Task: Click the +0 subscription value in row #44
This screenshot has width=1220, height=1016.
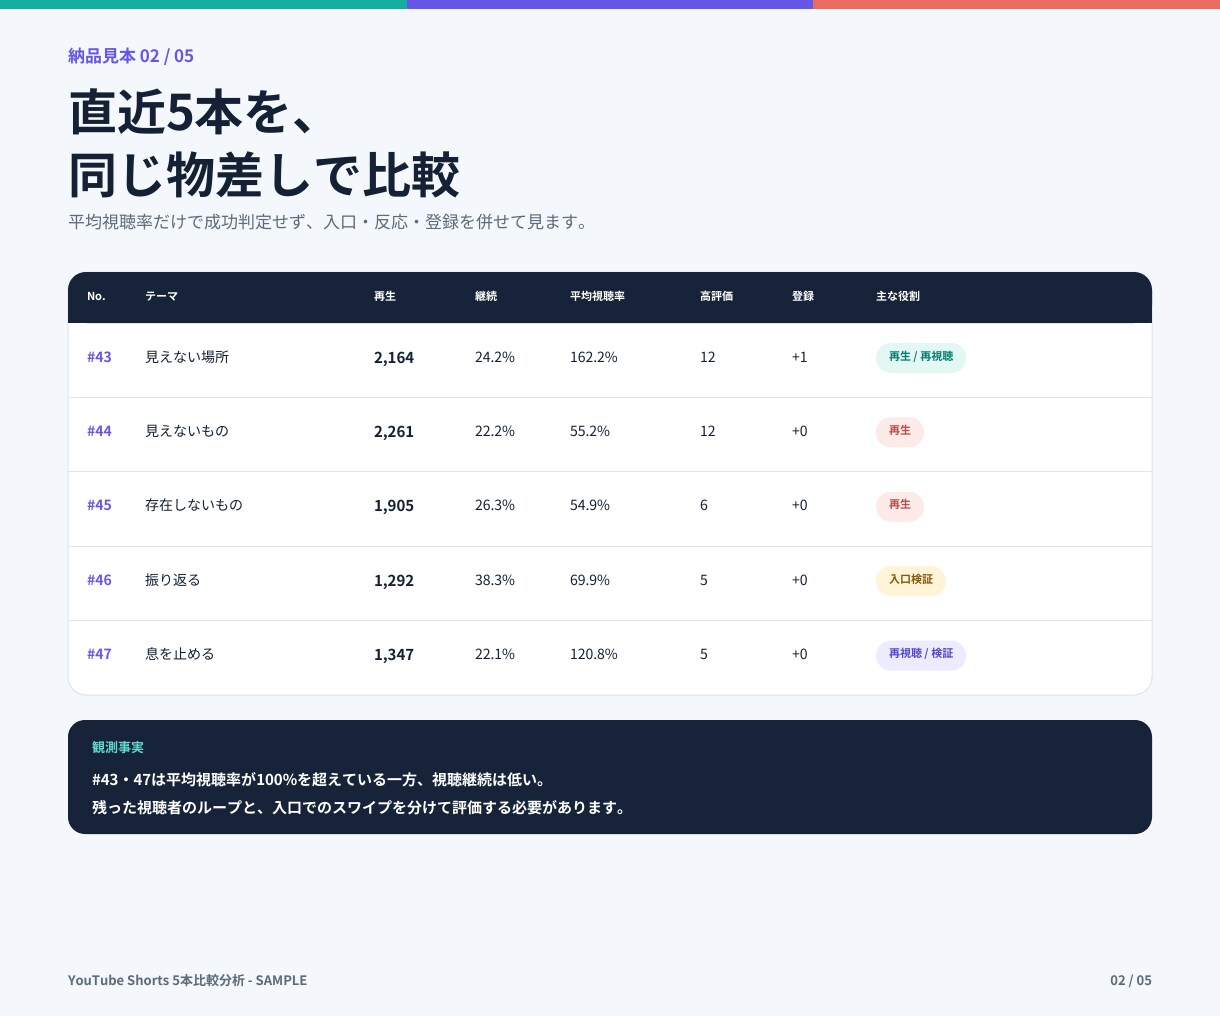Action: [x=800, y=431]
